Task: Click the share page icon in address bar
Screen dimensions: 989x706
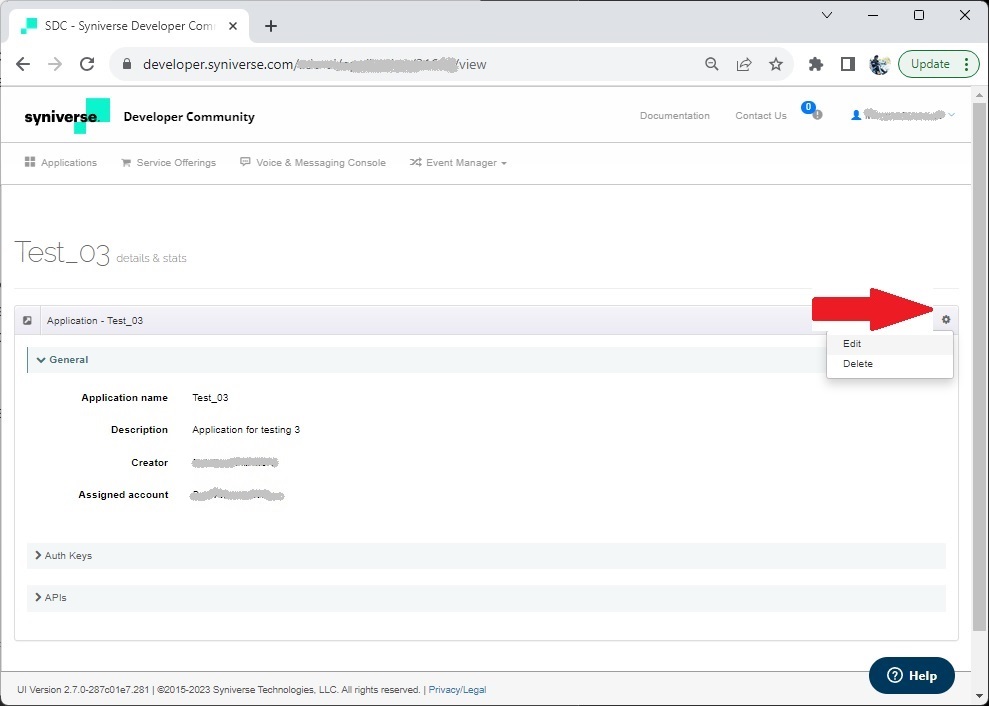Action: coord(744,64)
